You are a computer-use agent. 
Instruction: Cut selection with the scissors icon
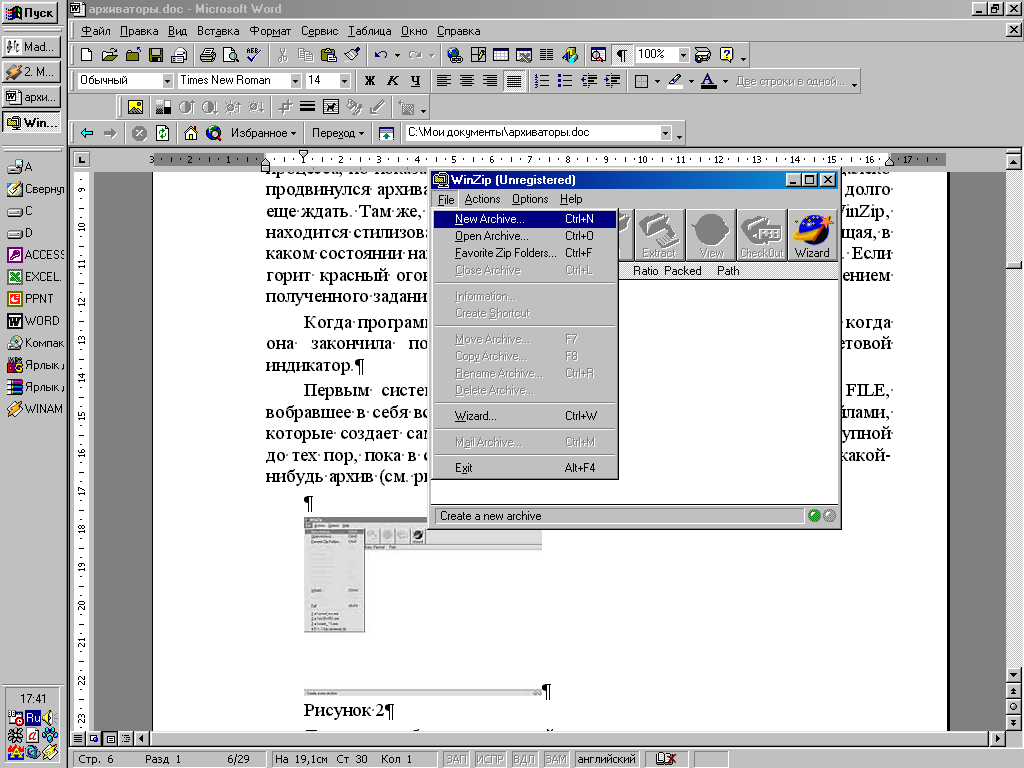pyautogui.click(x=283, y=55)
